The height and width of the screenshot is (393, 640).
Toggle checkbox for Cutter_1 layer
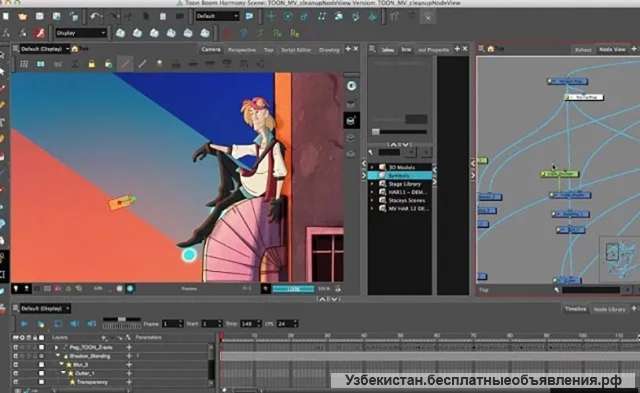(x=41, y=373)
